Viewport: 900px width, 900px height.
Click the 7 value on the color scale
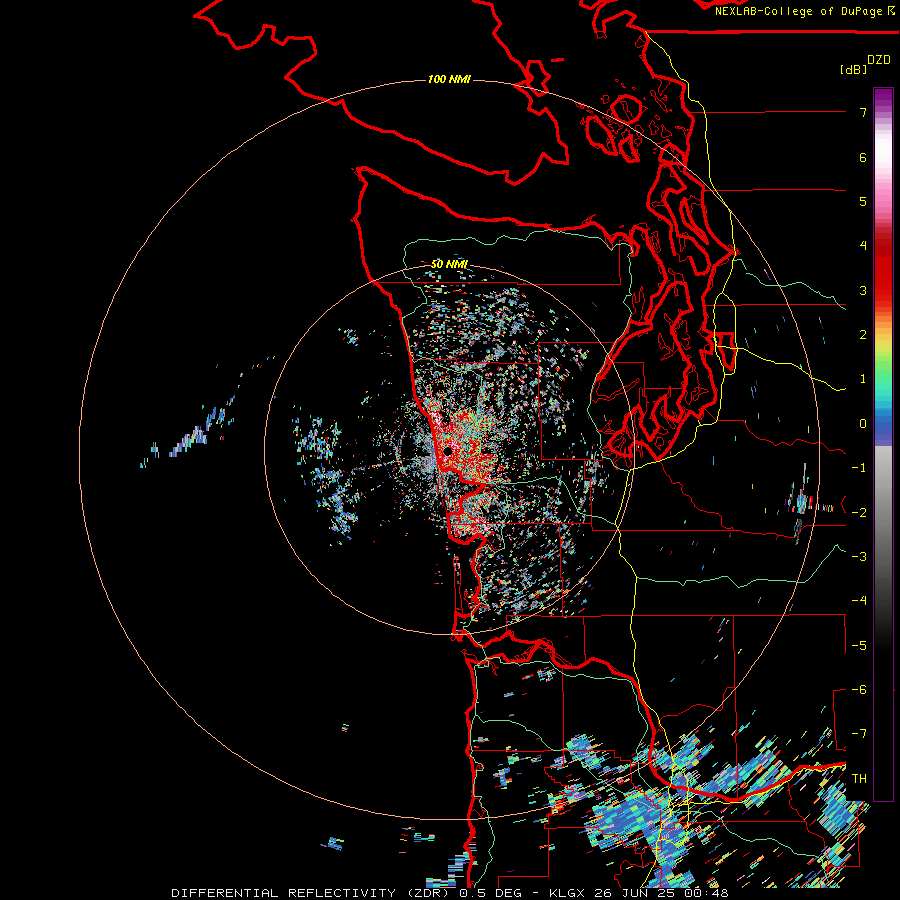point(863,112)
